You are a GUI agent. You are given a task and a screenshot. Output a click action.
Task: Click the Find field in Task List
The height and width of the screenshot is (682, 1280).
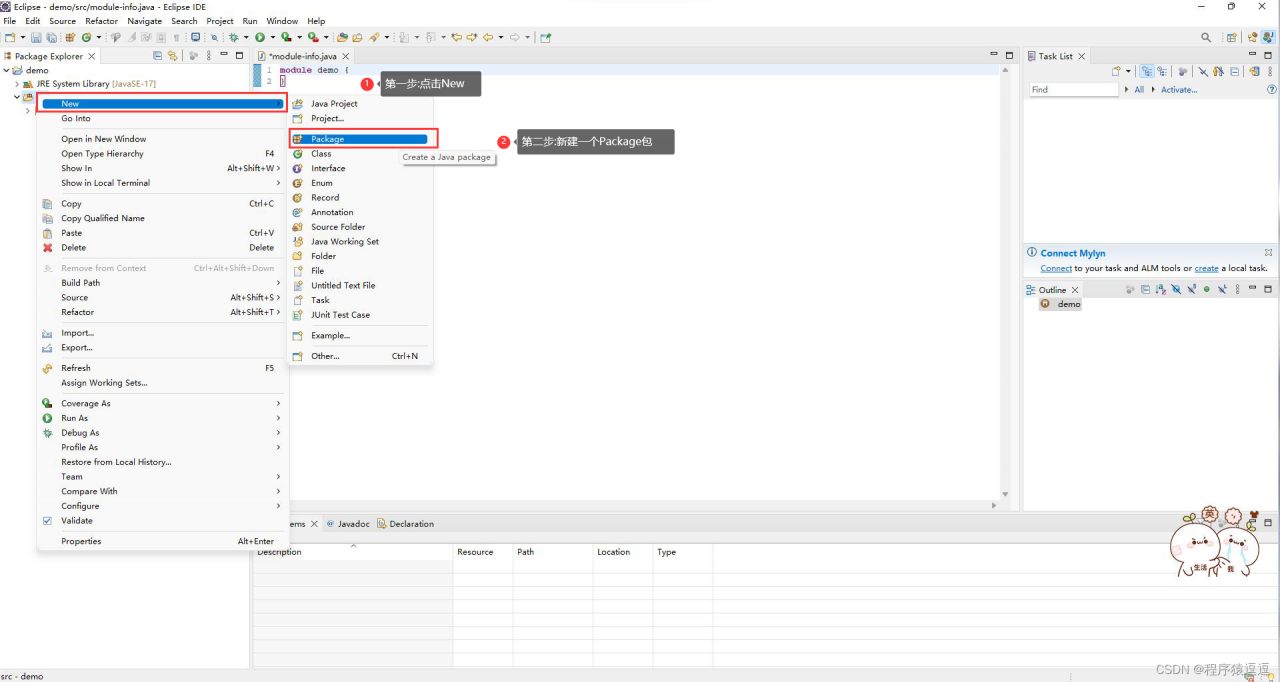click(1073, 90)
